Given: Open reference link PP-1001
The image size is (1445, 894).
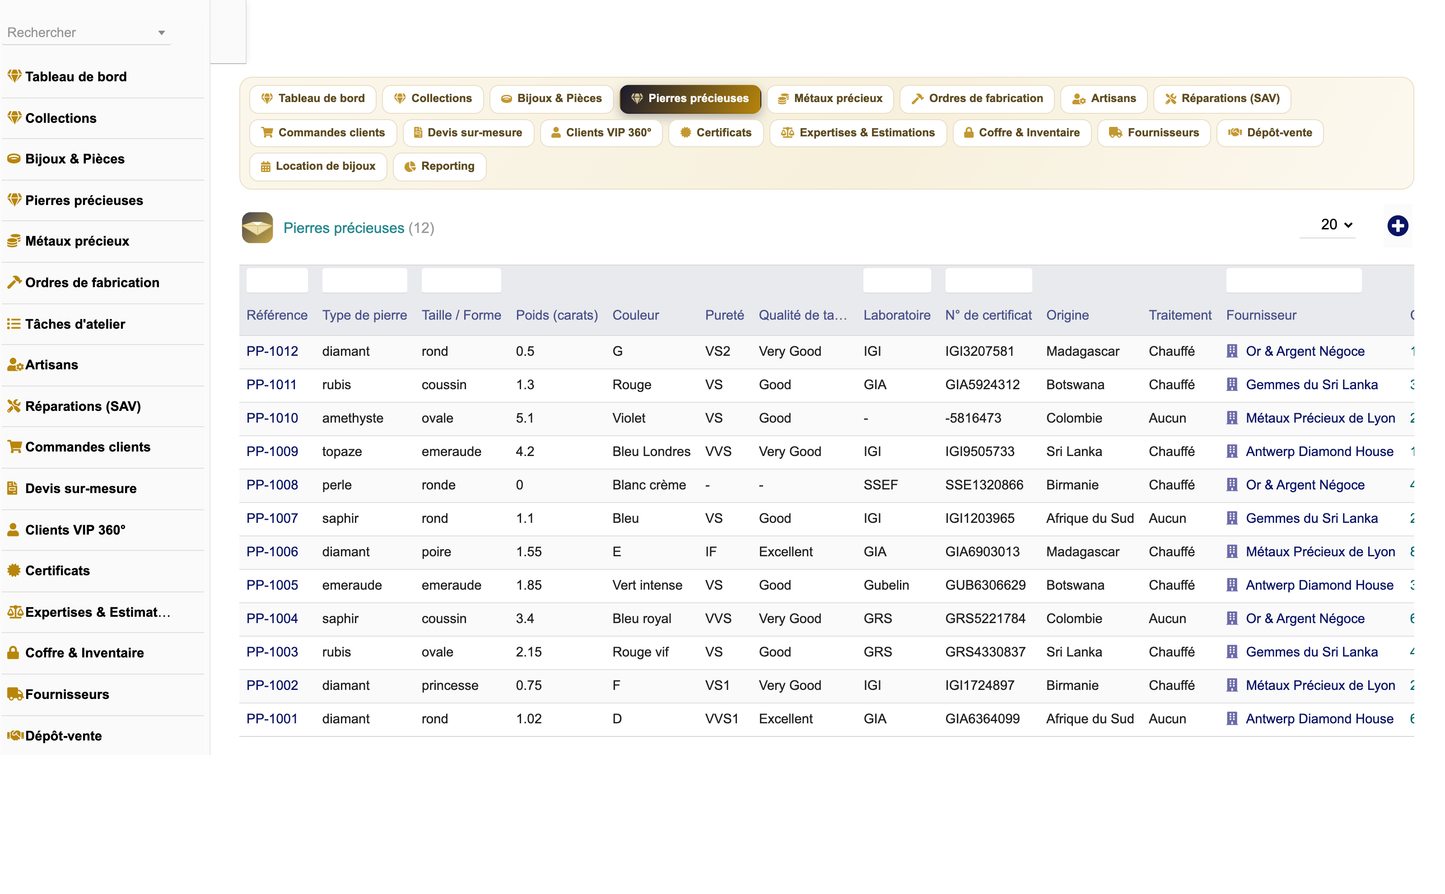Looking at the screenshot, I should 272,718.
